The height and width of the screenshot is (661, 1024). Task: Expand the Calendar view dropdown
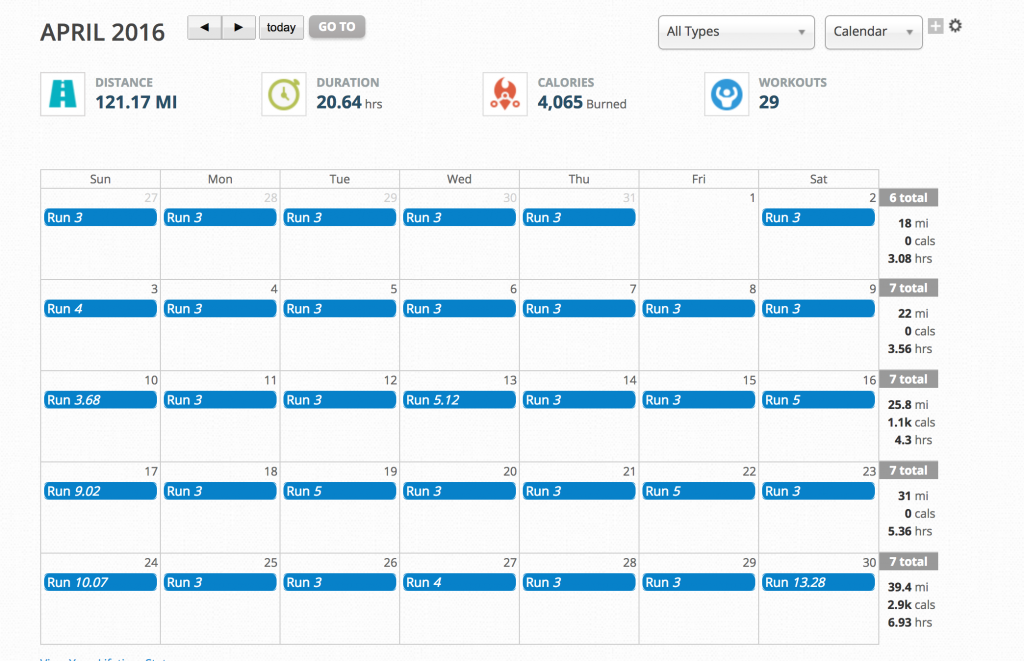coord(873,32)
